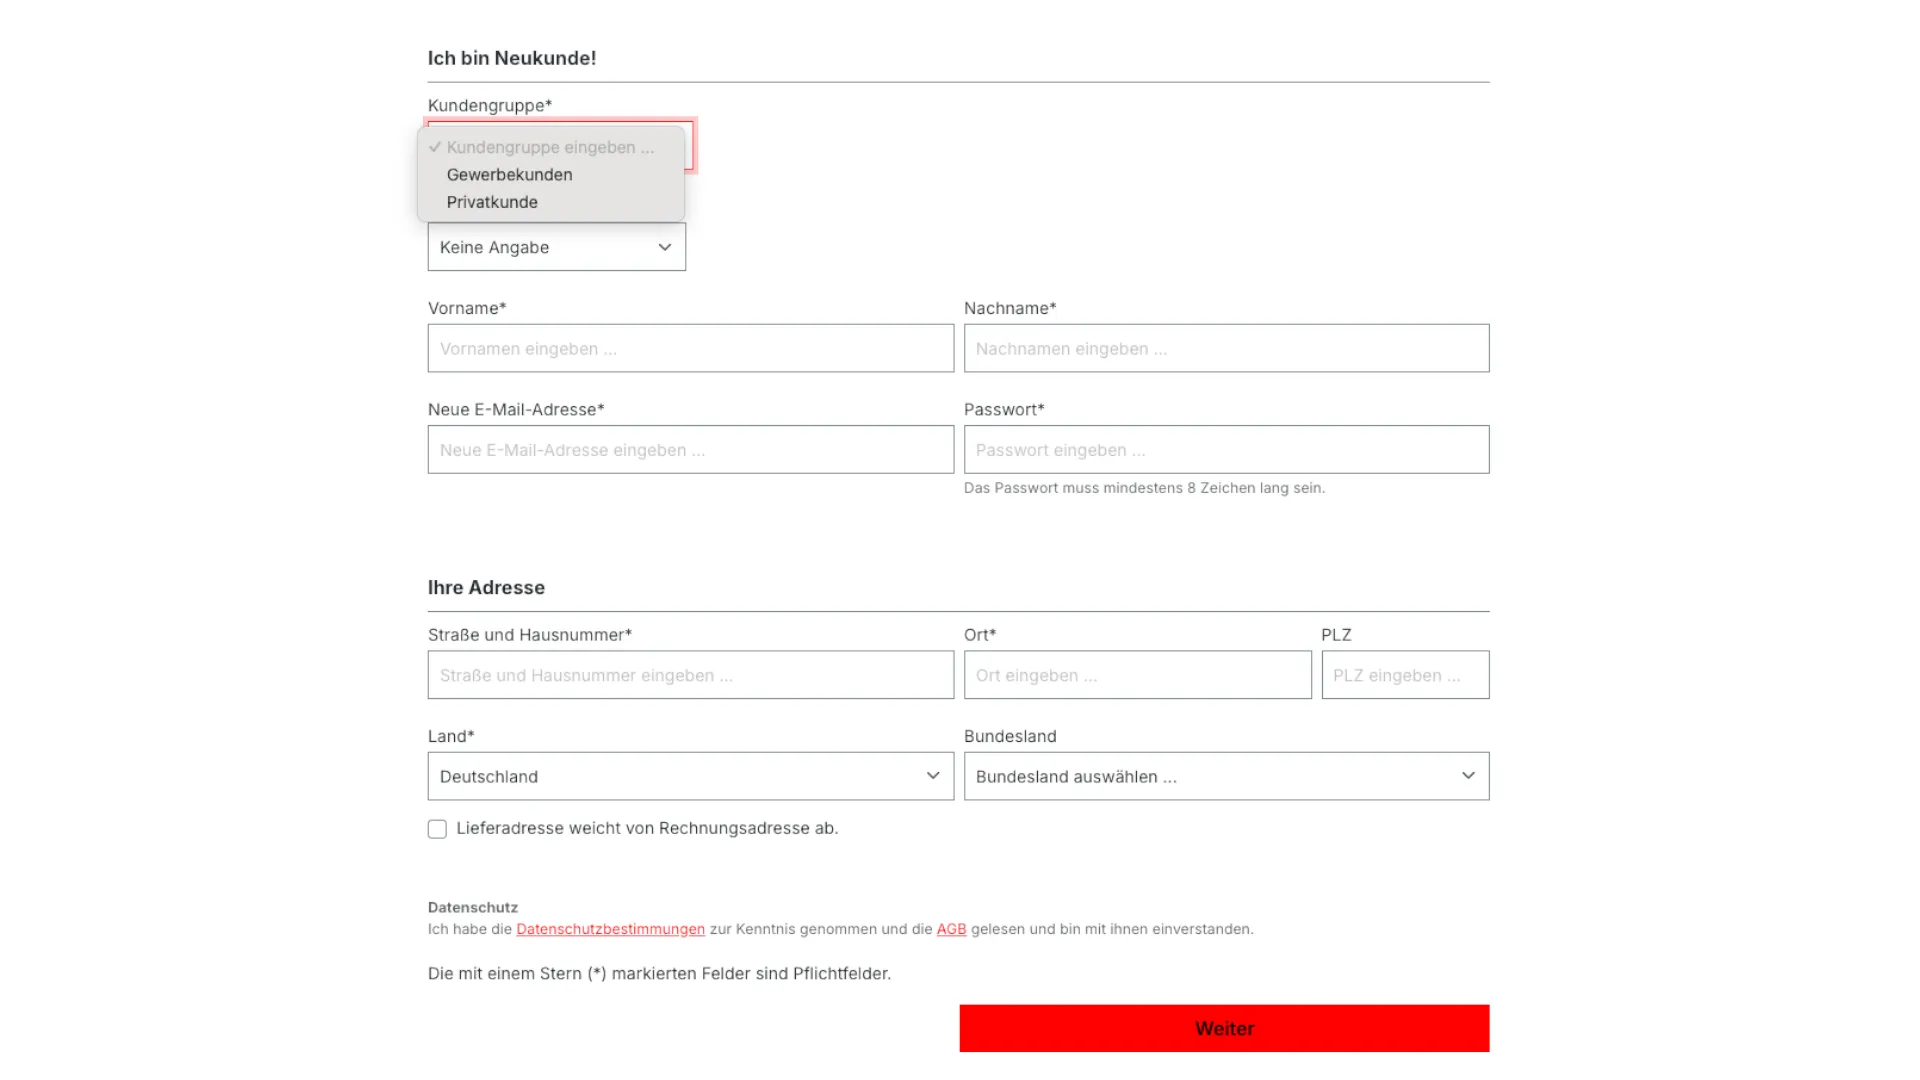This screenshot has width=1920, height=1080.
Task: Click into the PLZ eingeben field
Action: 1405,675
